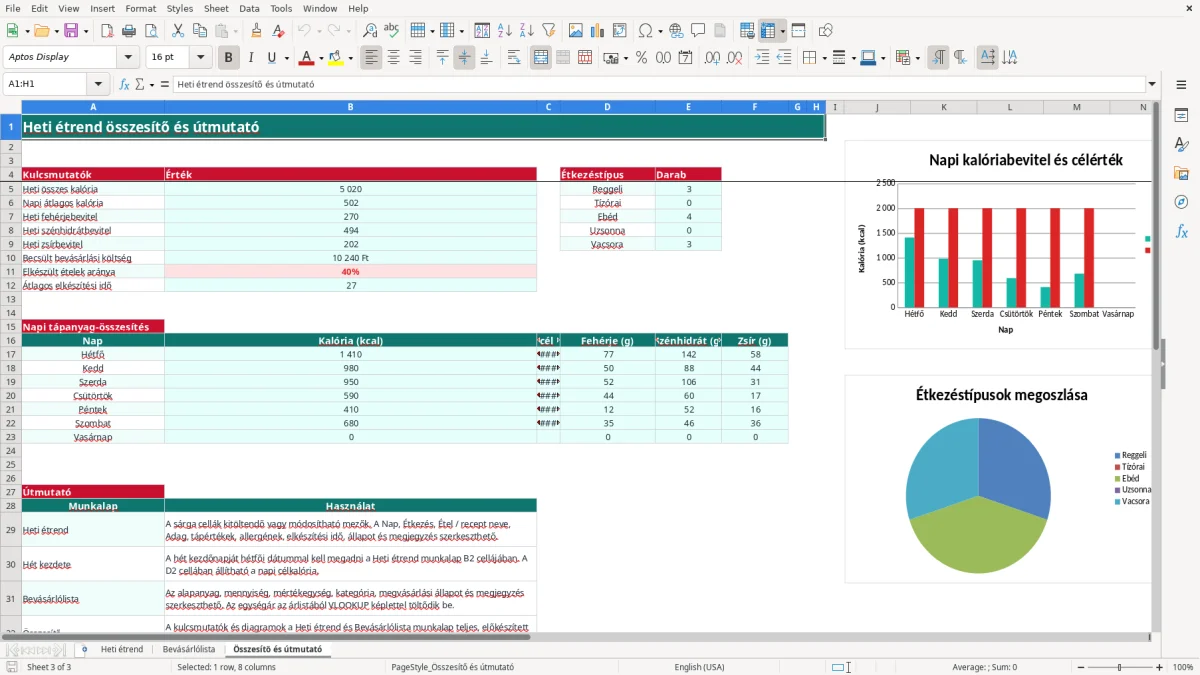Click the Cut scissors icon

[177, 31]
